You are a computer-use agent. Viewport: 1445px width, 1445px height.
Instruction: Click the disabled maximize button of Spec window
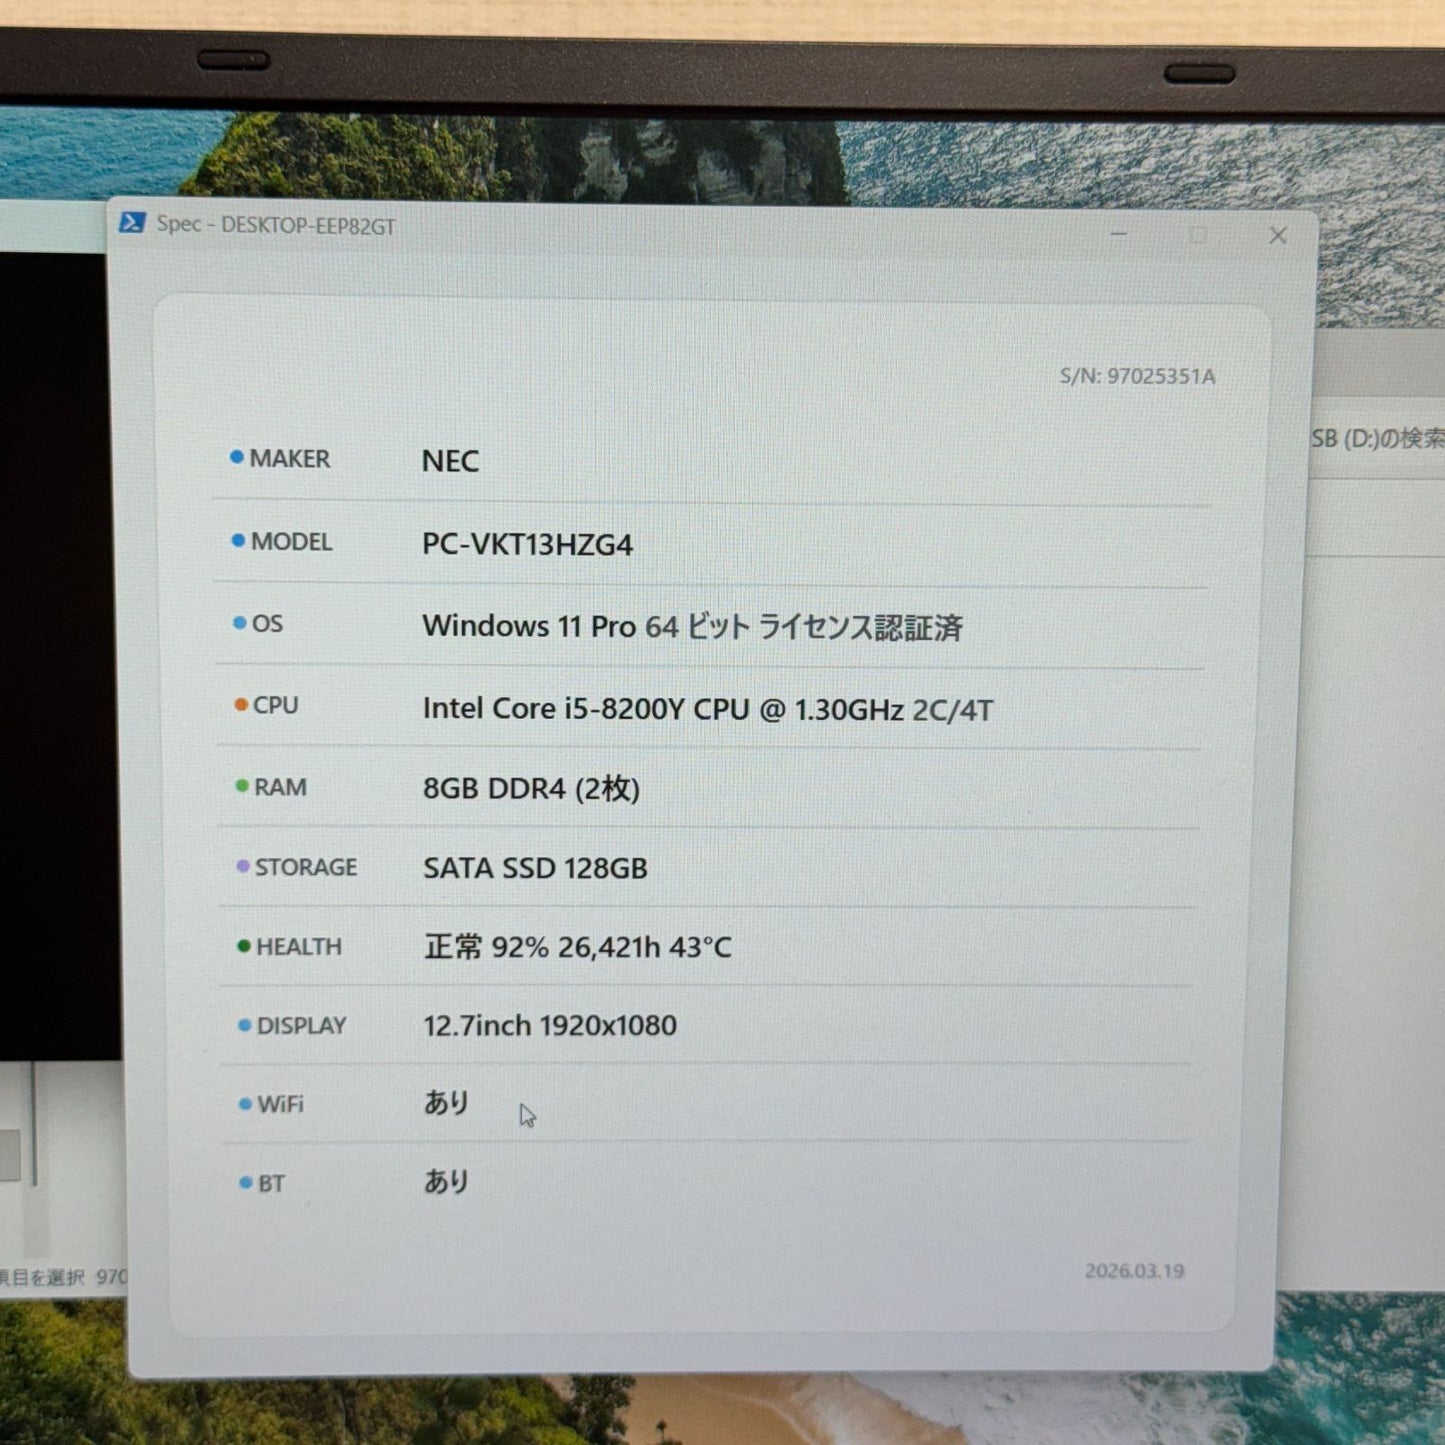tap(1198, 235)
